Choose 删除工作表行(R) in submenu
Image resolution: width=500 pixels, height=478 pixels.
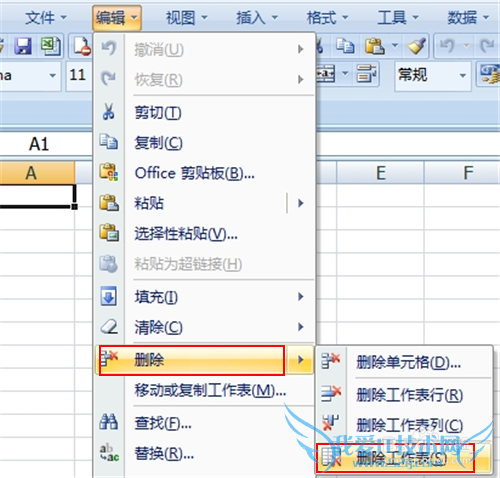(404, 395)
